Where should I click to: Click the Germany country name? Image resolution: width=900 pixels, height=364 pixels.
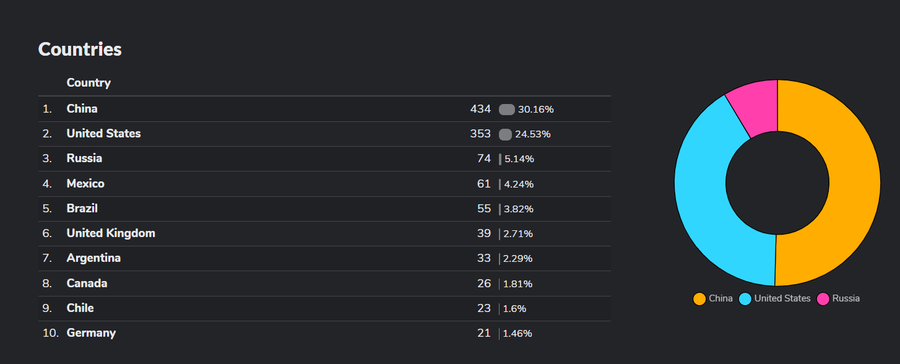(91, 333)
